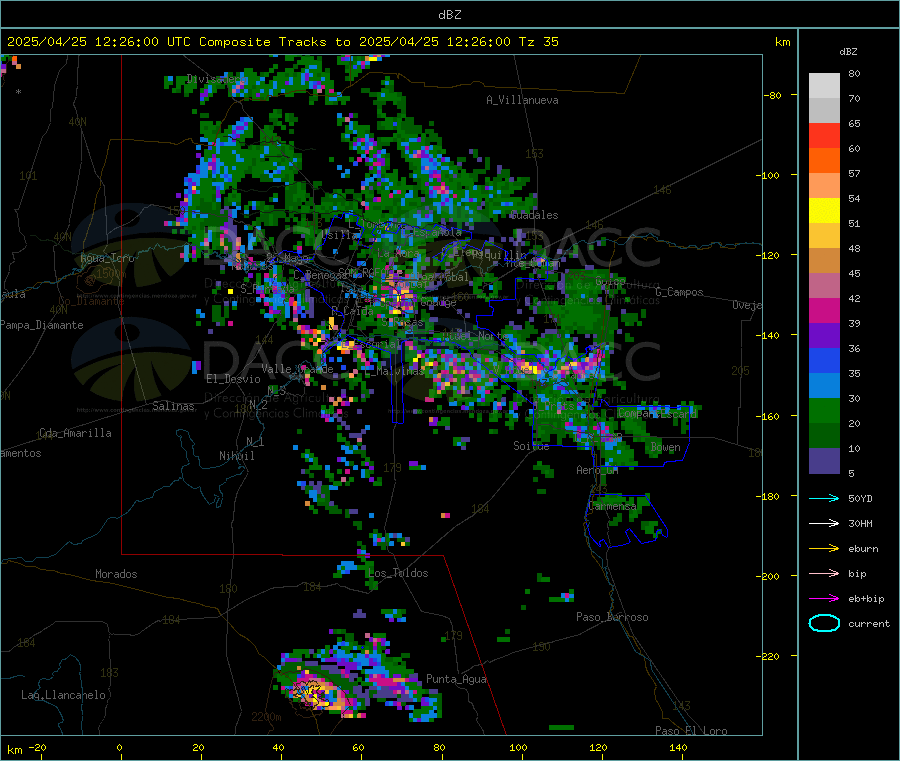Click the magenta eb+bip arrow icon
Screen dimensions: 900x761
[824, 599]
